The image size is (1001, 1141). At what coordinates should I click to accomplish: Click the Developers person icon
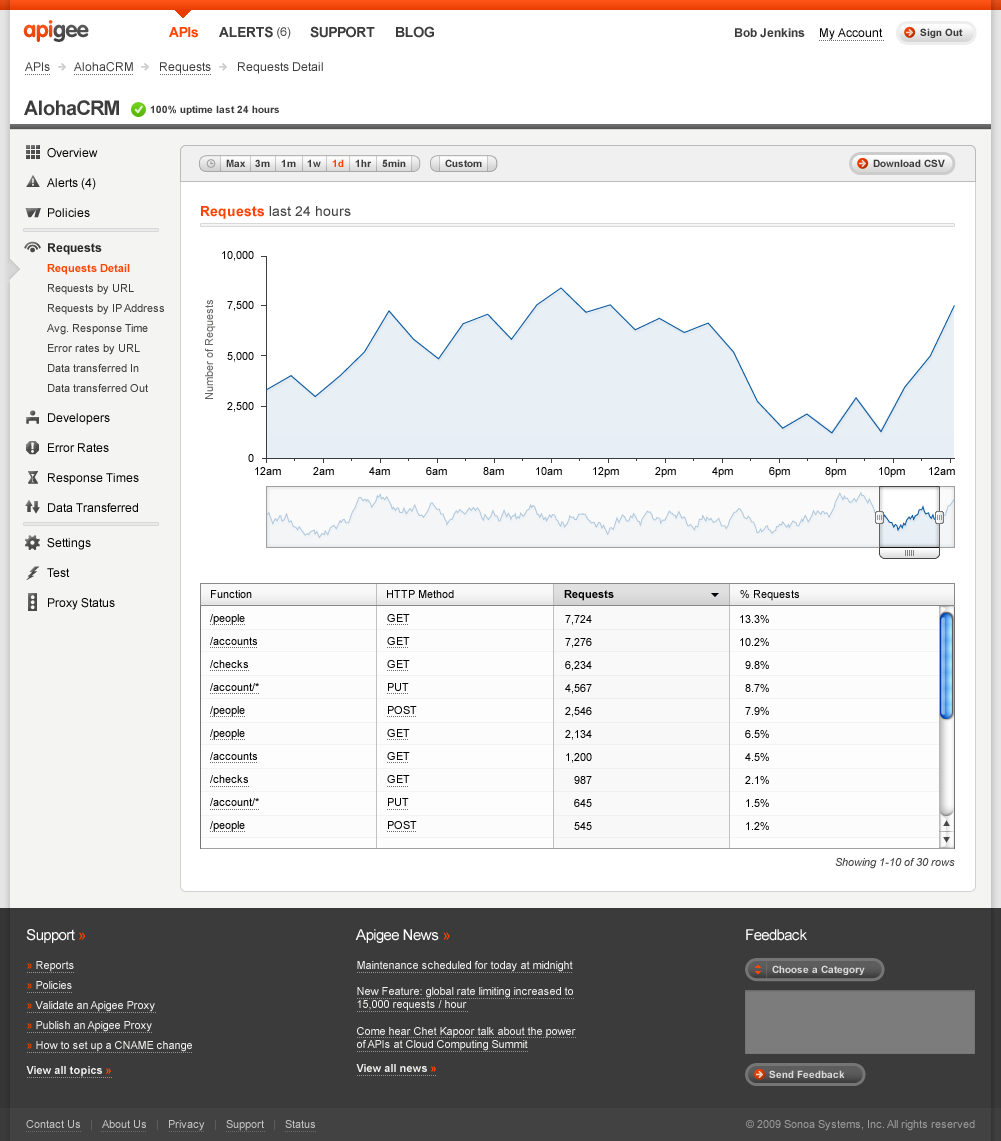pos(33,418)
